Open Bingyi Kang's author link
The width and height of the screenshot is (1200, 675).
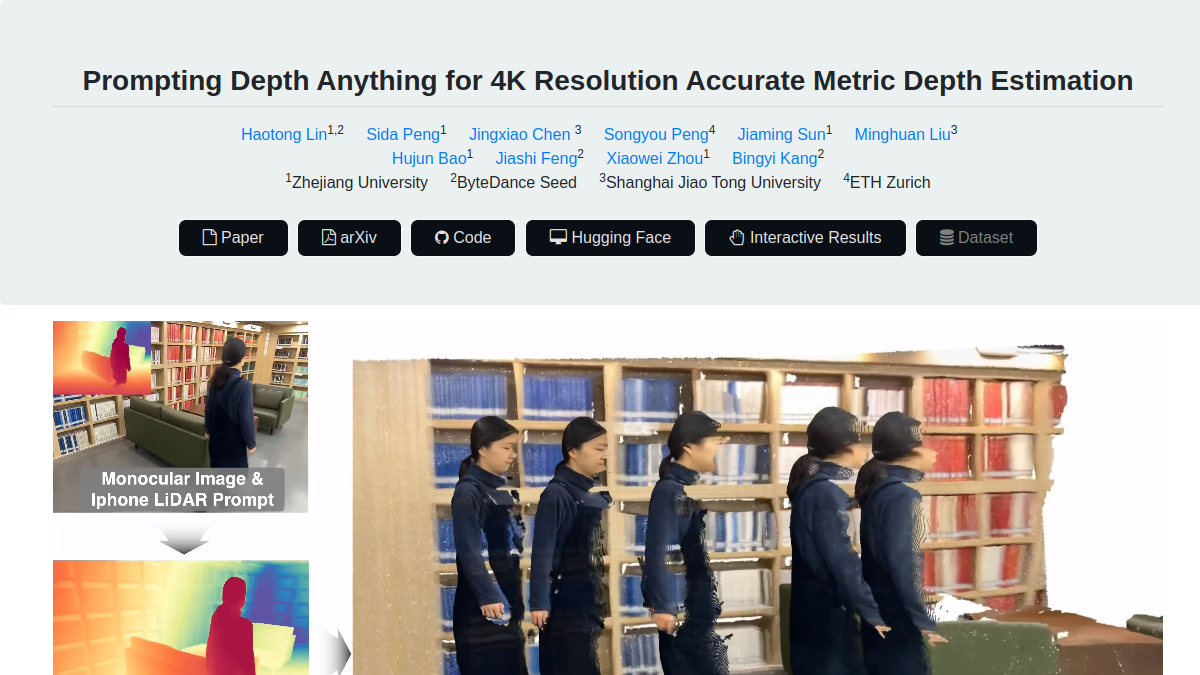774,158
